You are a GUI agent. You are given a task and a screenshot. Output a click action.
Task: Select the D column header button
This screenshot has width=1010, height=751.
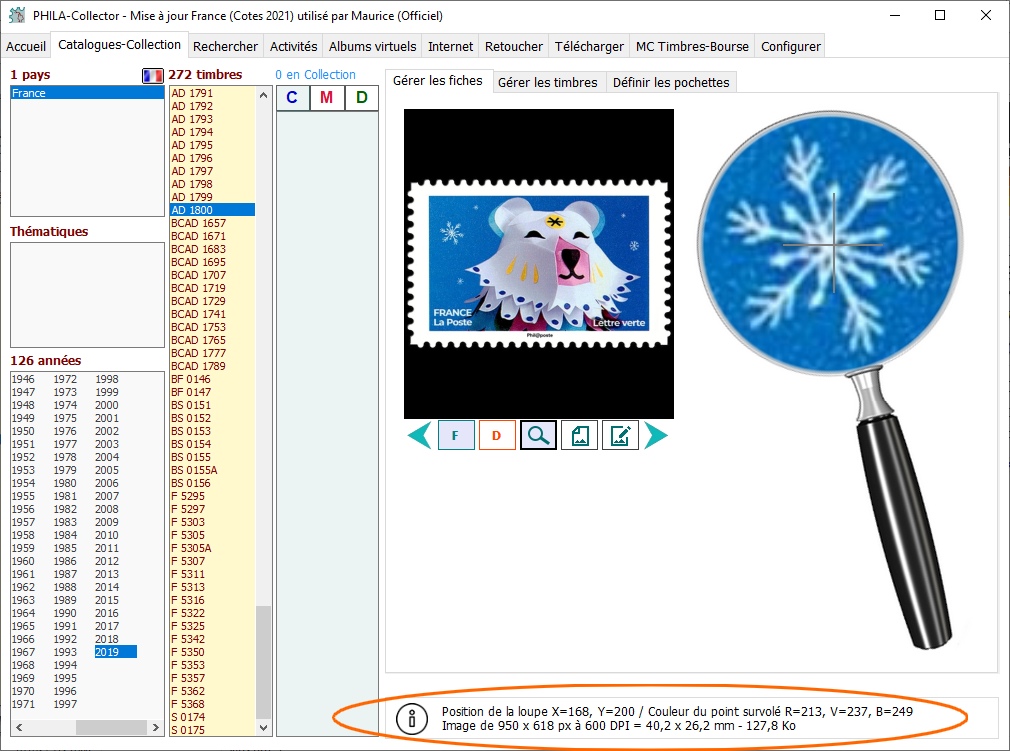361,98
